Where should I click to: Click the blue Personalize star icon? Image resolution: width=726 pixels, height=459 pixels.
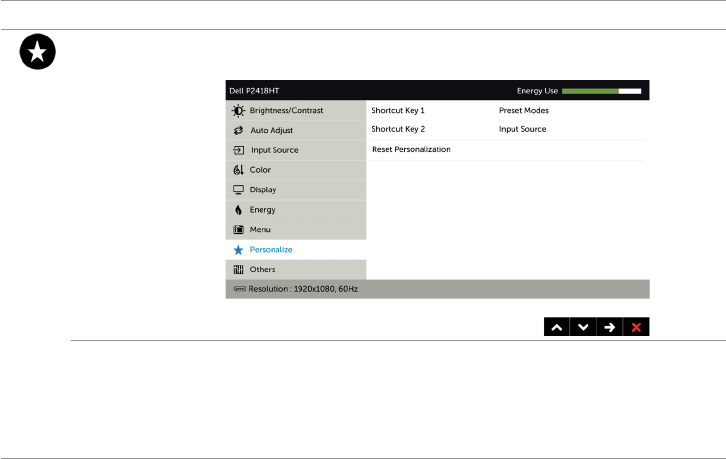pyautogui.click(x=238, y=250)
